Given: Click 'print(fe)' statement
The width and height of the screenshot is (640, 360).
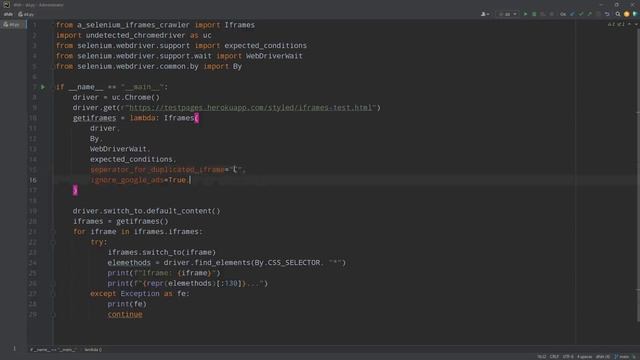Looking at the screenshot, I should tap(127, 304).
